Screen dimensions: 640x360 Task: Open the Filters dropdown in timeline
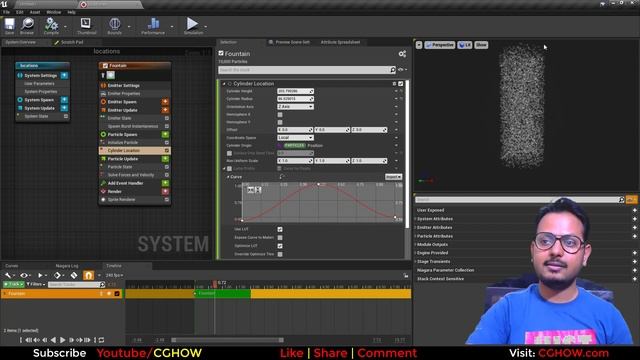click(35, 284)
